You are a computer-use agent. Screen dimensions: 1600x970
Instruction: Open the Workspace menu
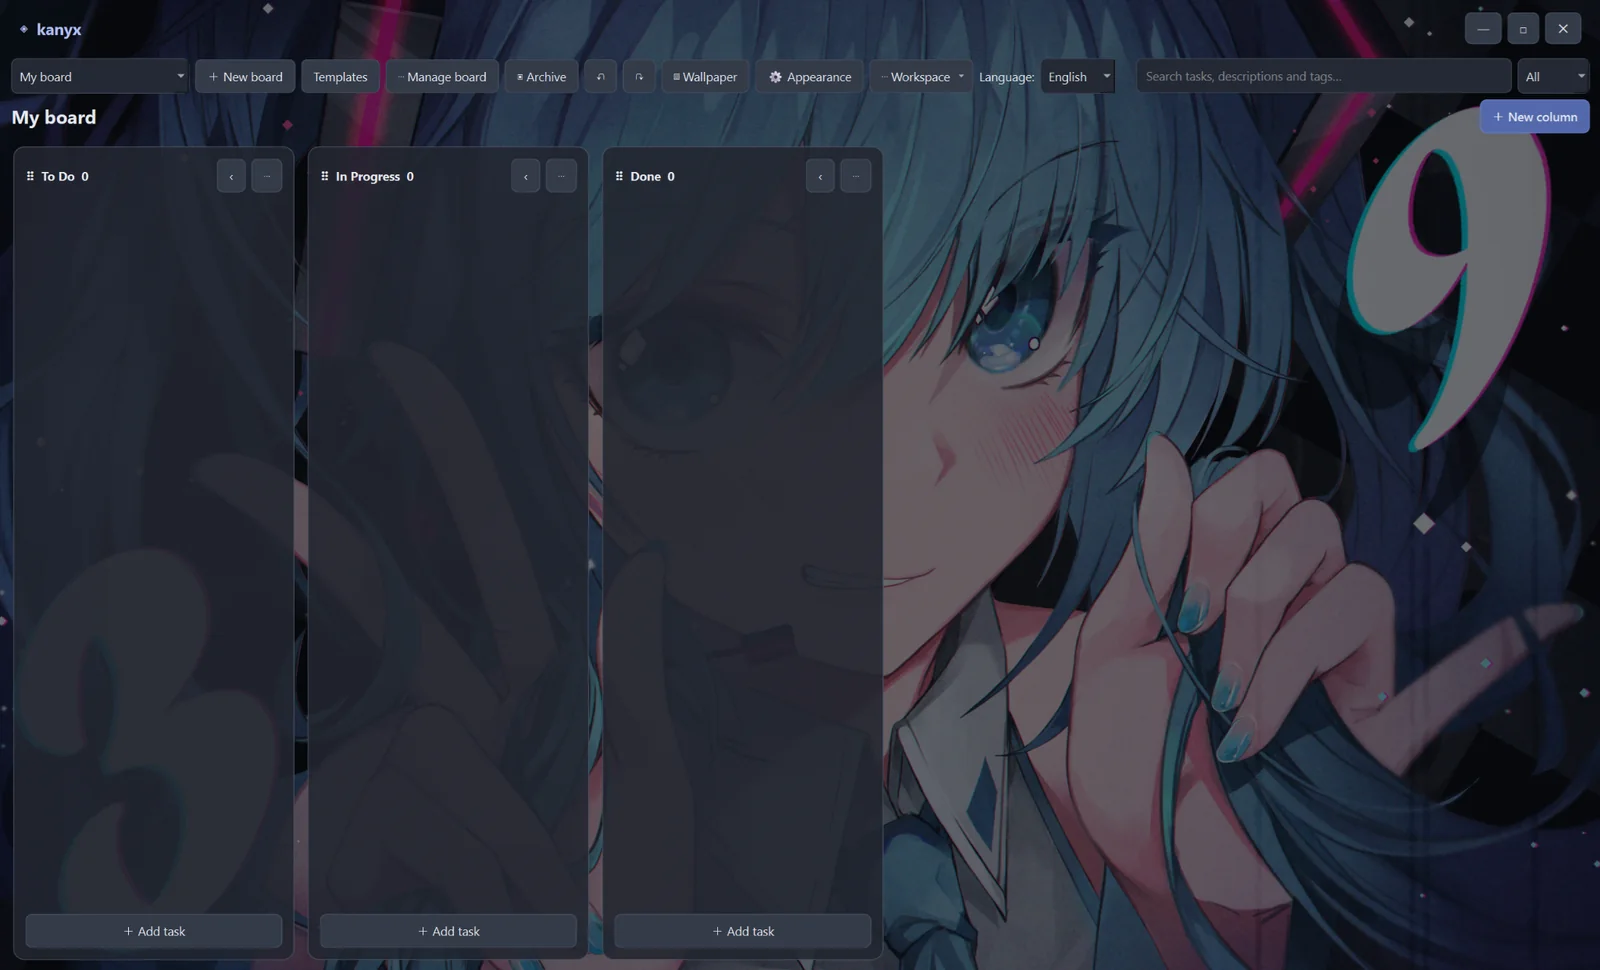(x=921, y=77)
